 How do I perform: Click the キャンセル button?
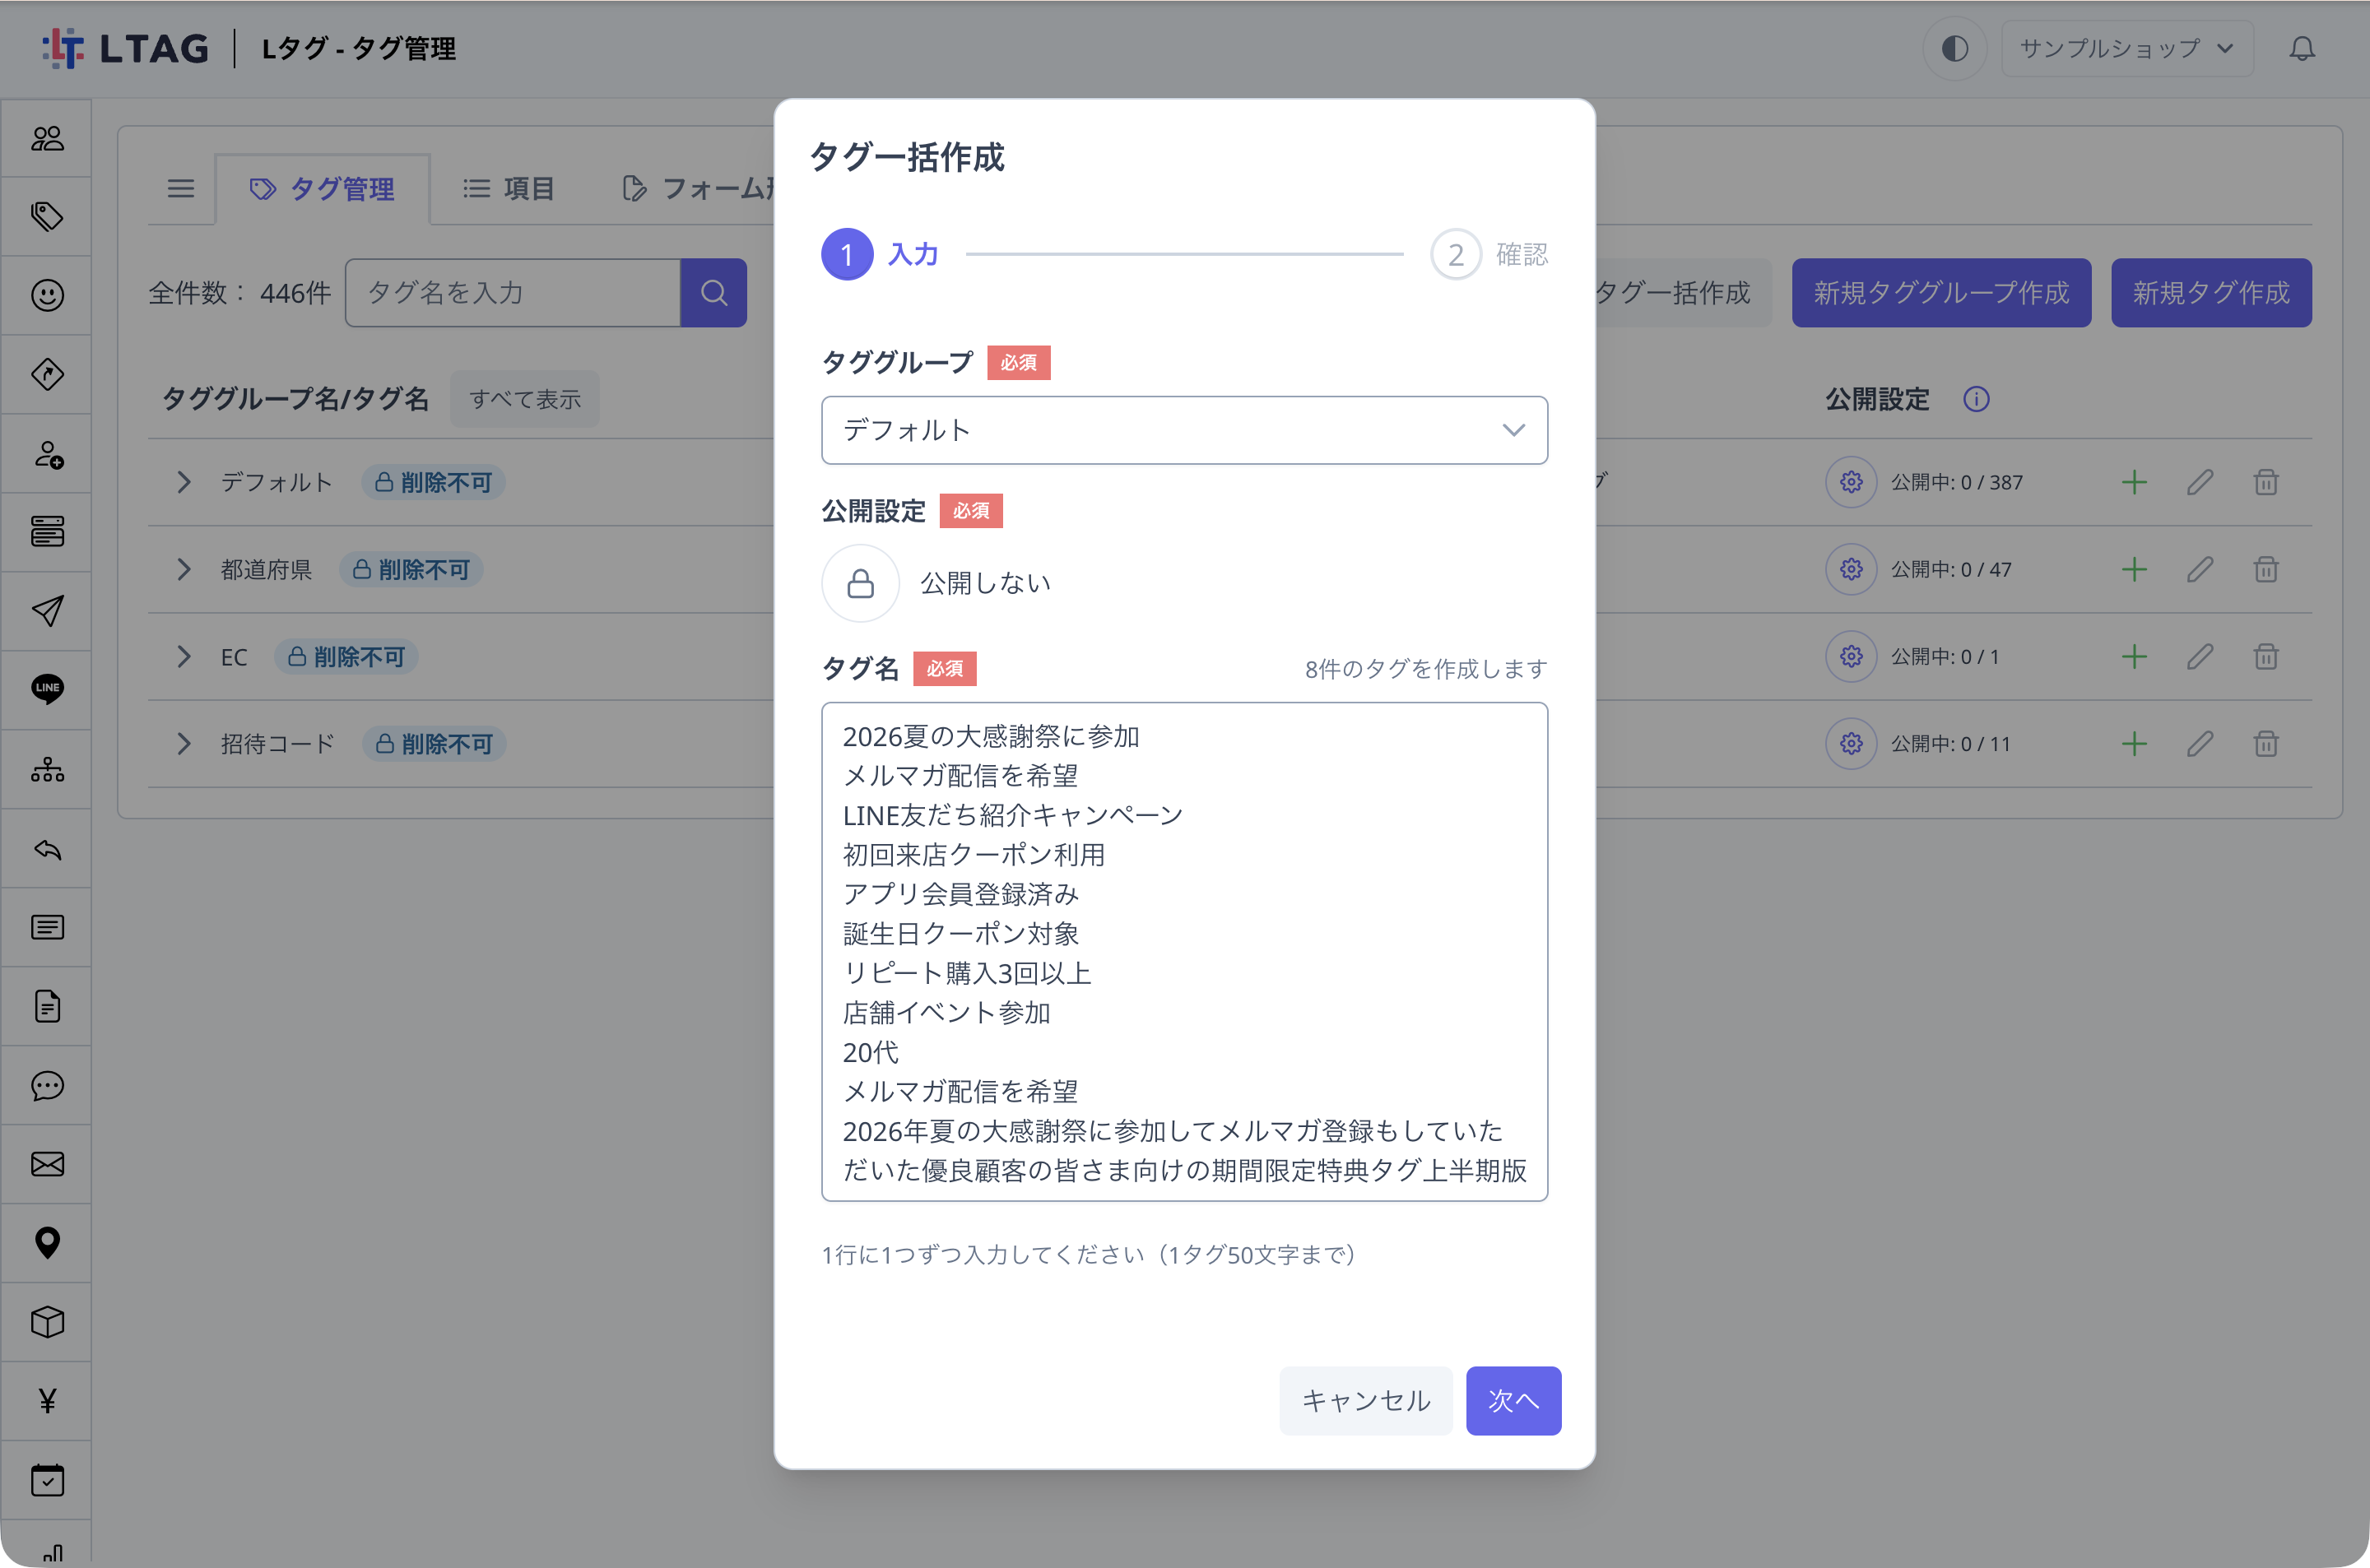point(1366,1400)
